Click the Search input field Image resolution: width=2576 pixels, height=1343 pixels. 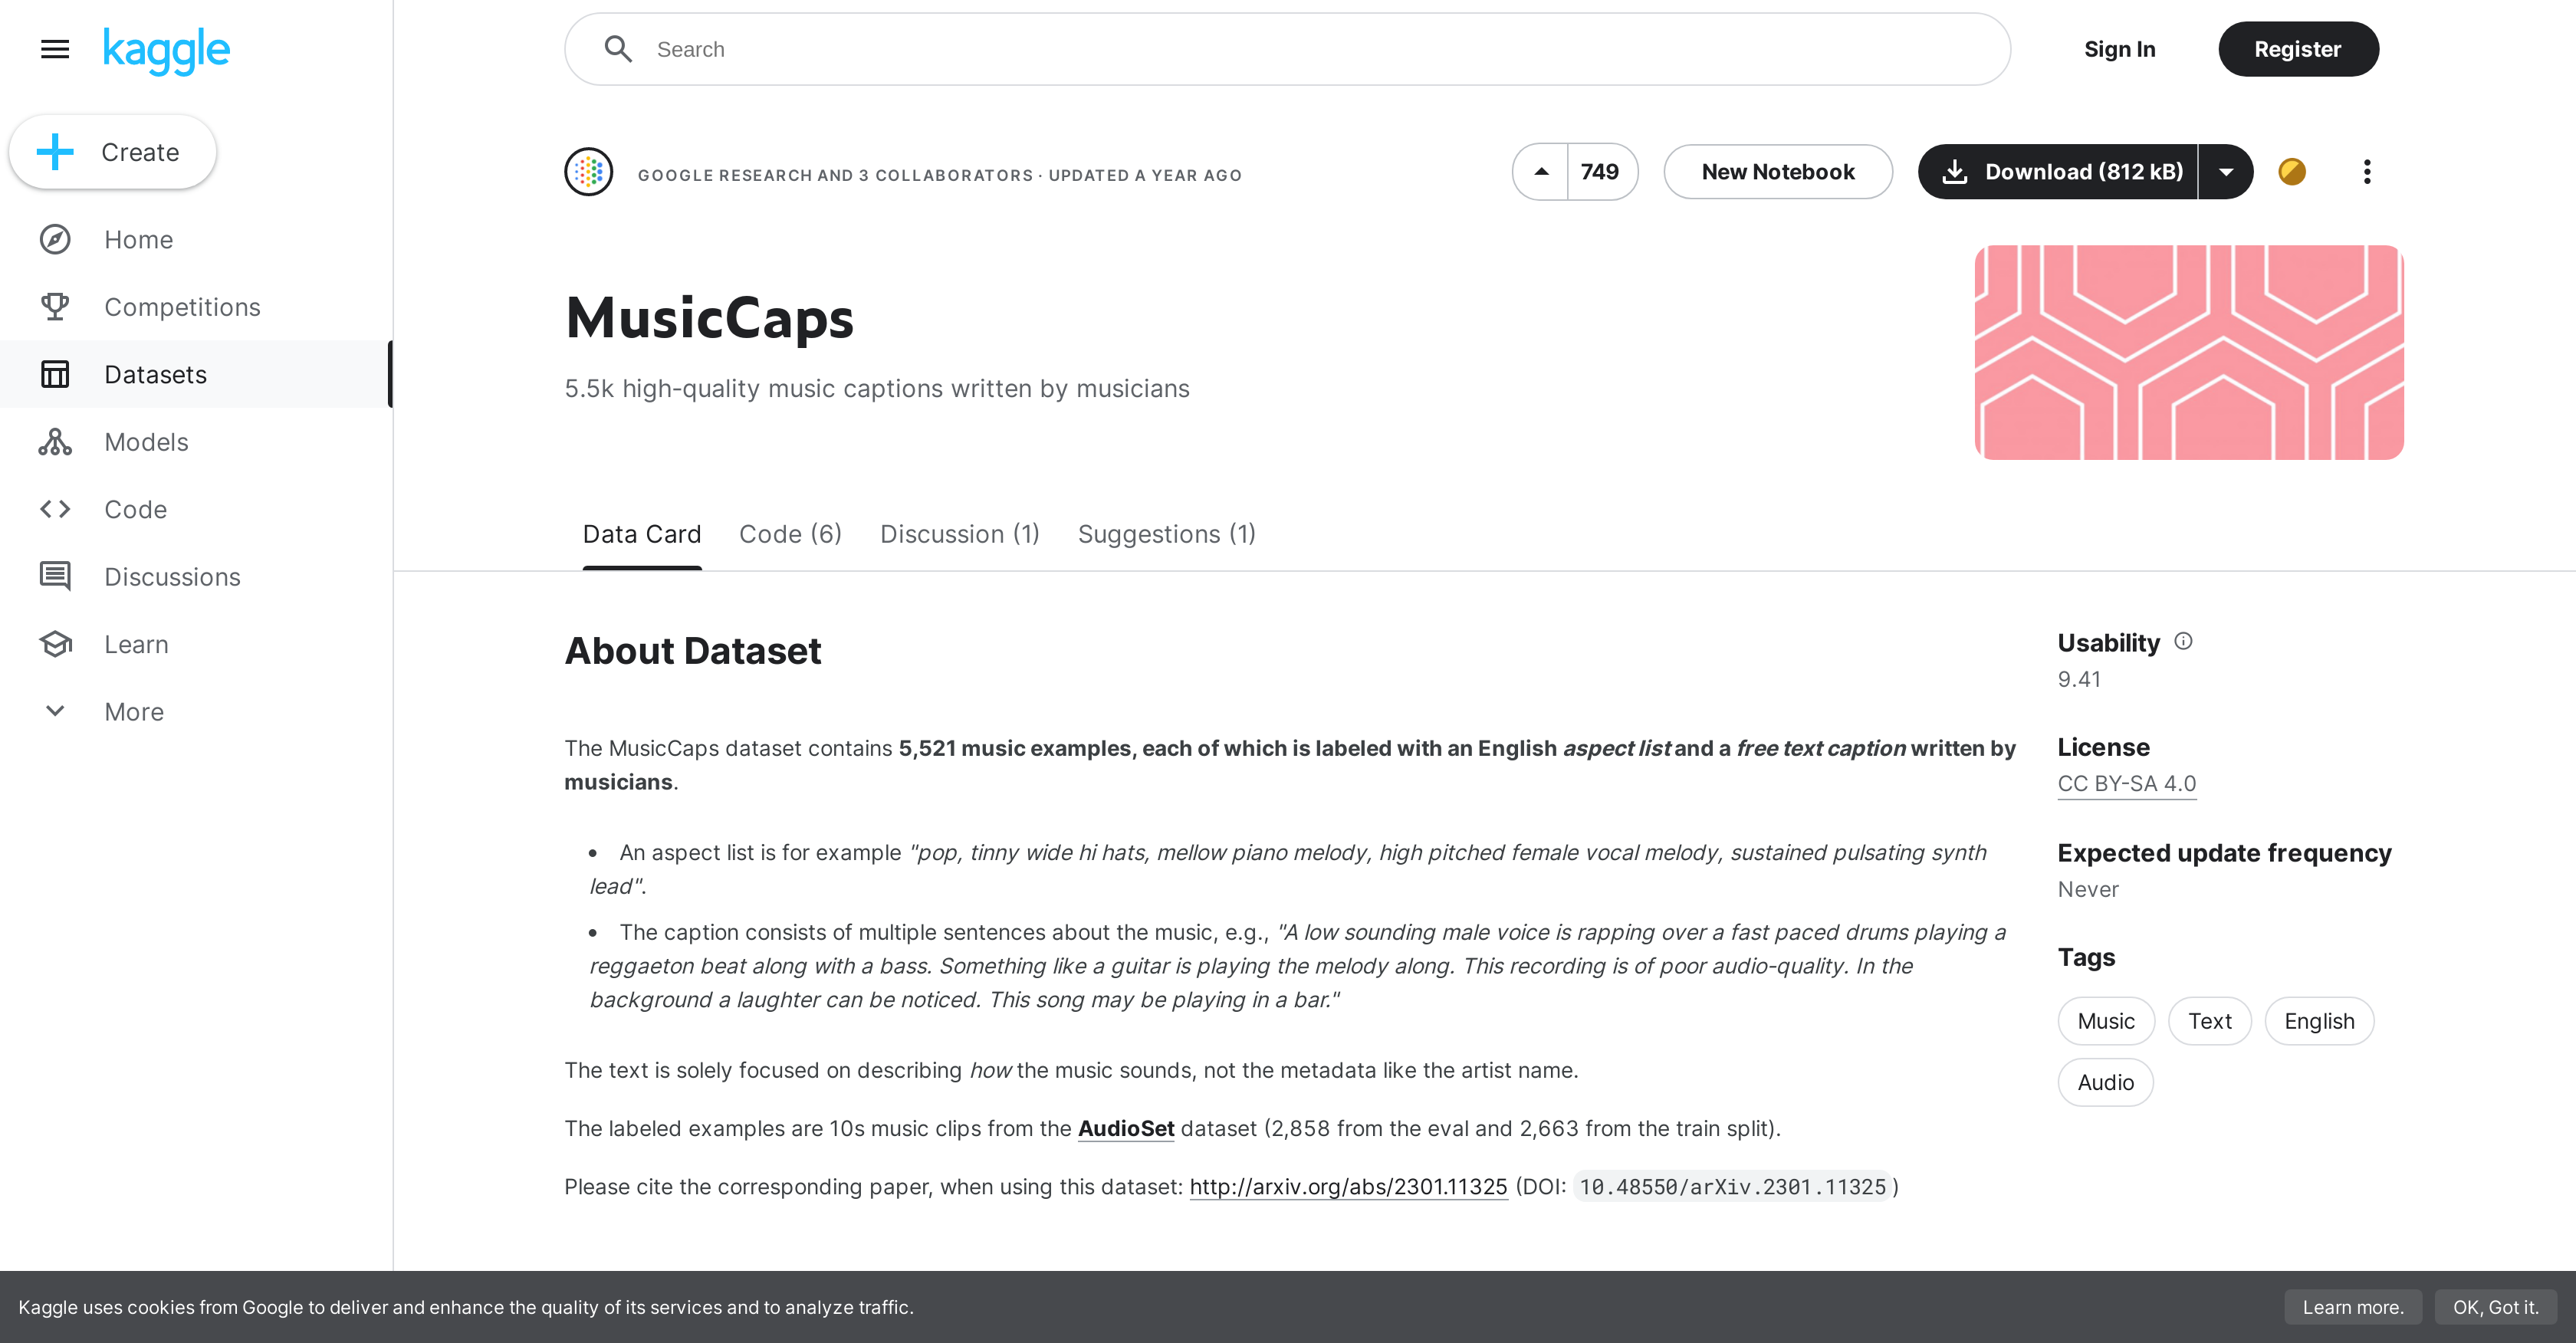1288,48
